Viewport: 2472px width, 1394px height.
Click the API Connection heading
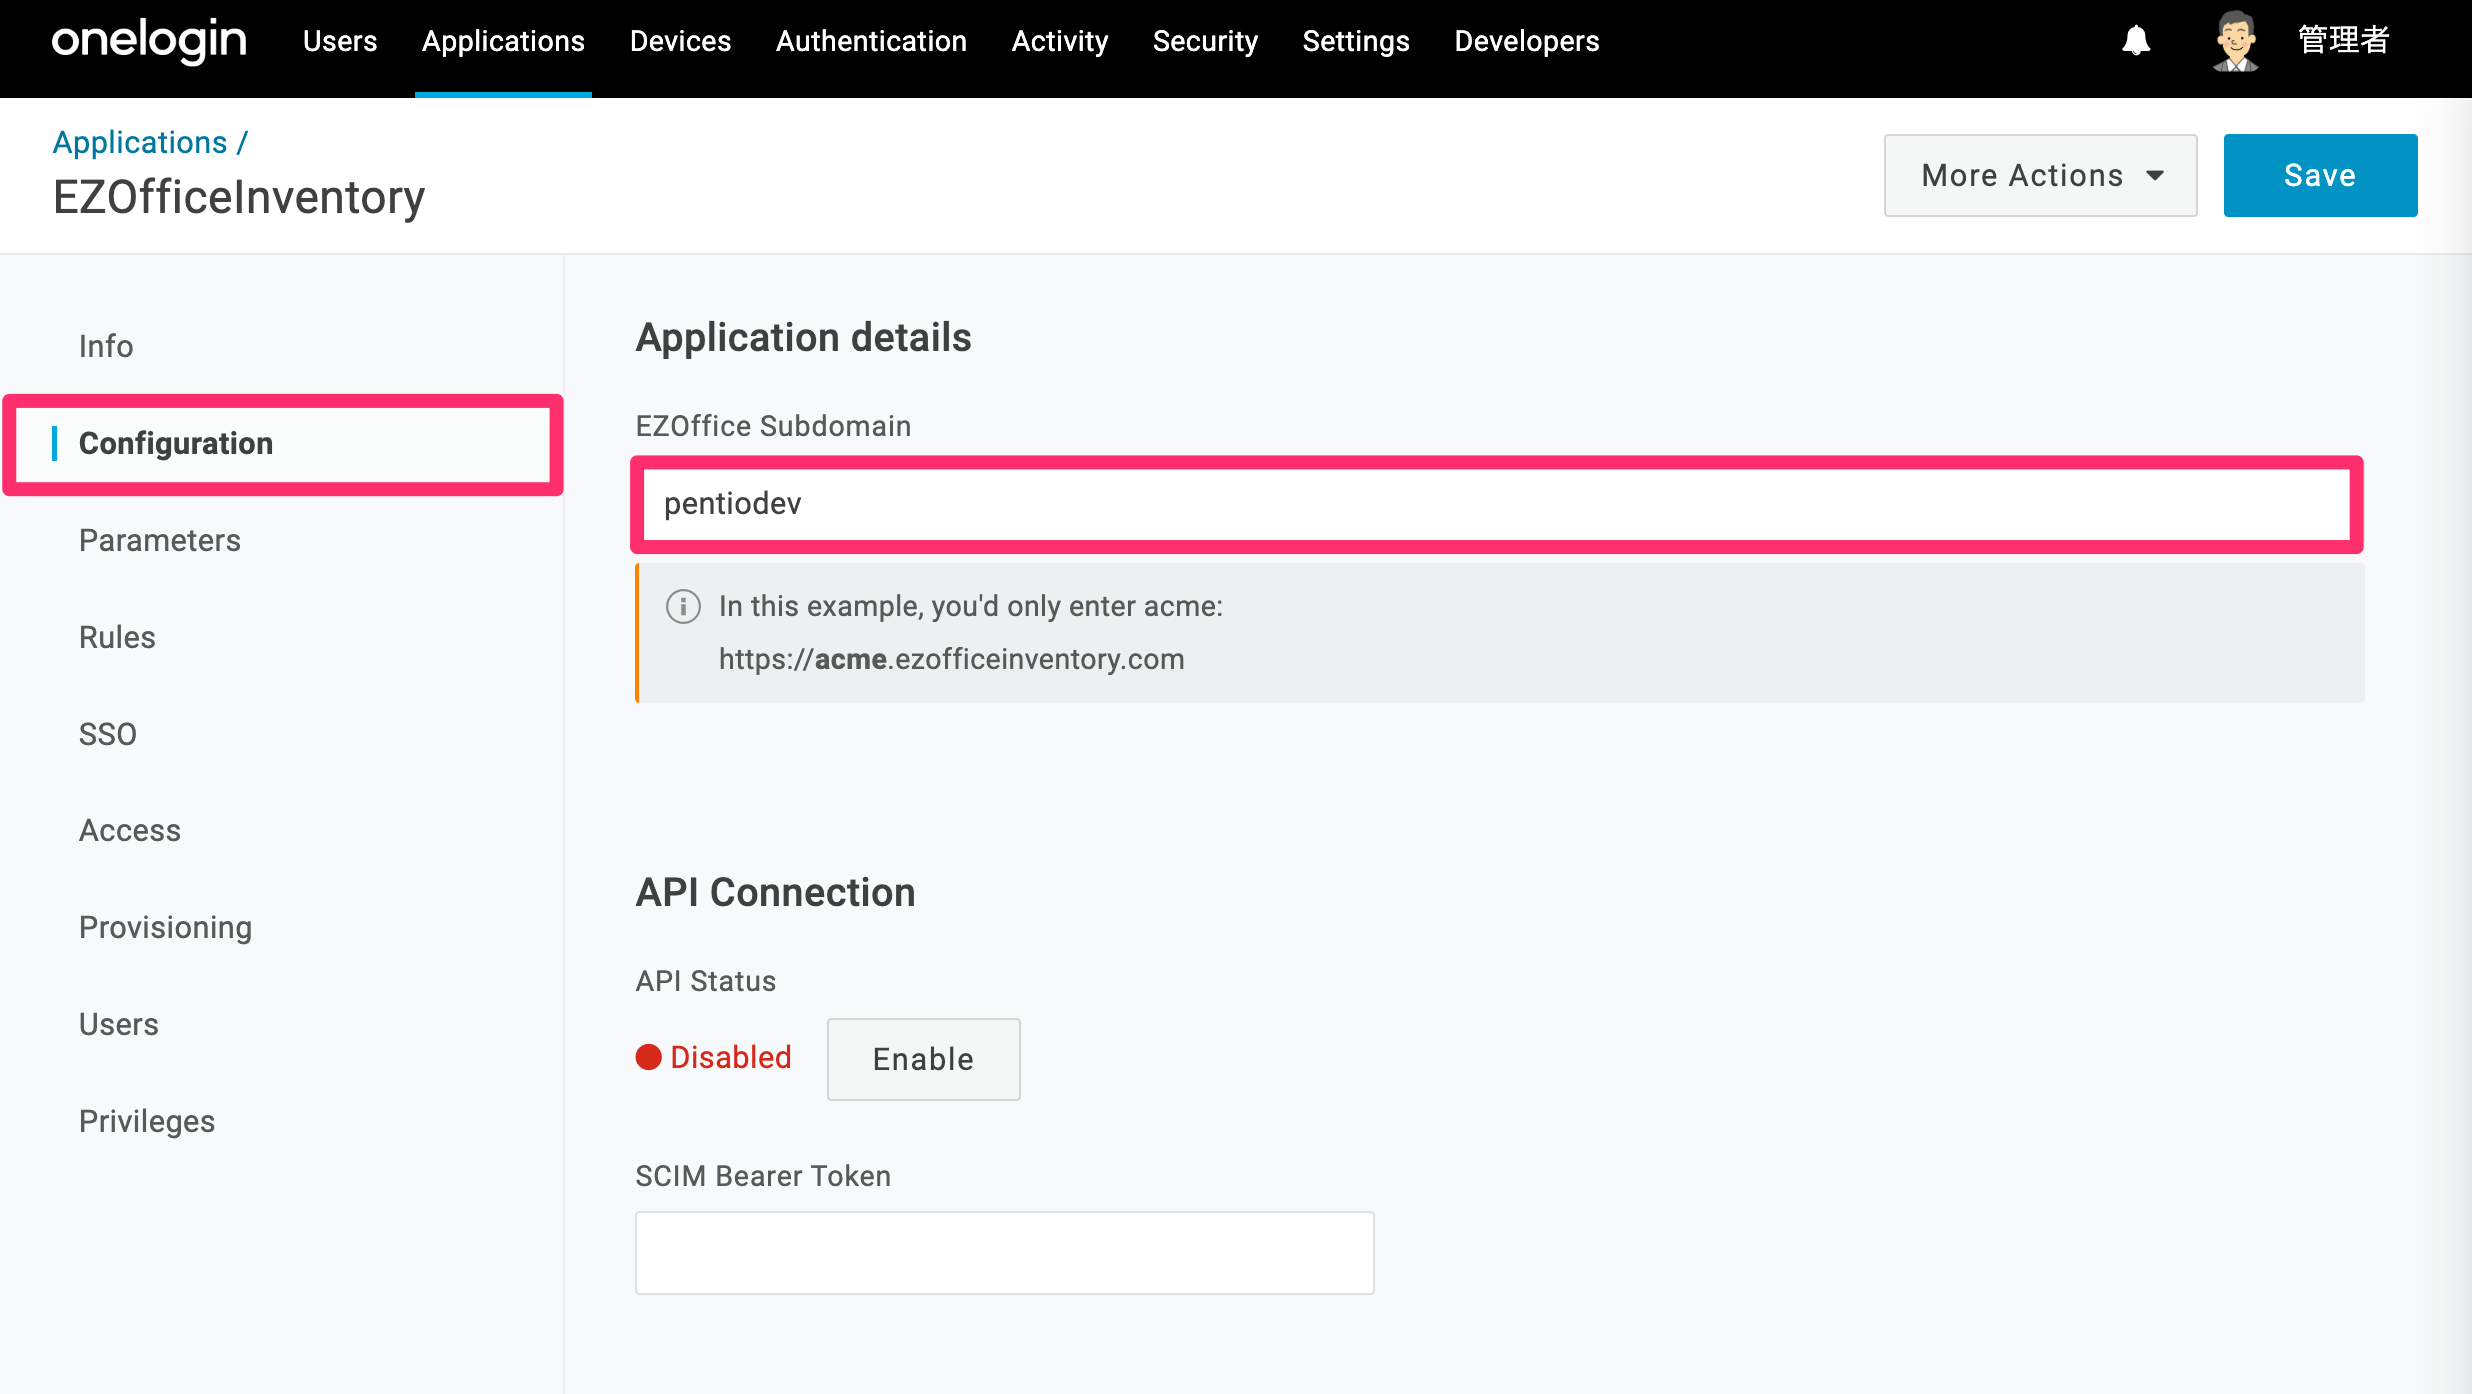[x=775, y=892]
